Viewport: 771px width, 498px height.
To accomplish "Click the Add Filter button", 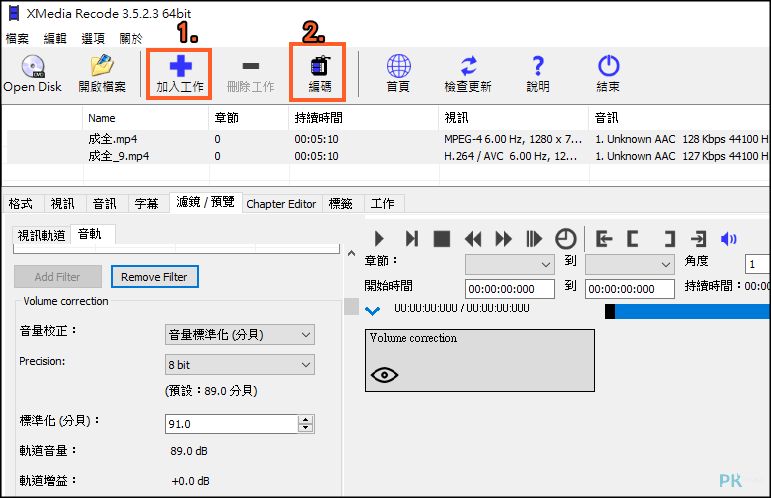I will coord(58,277).
